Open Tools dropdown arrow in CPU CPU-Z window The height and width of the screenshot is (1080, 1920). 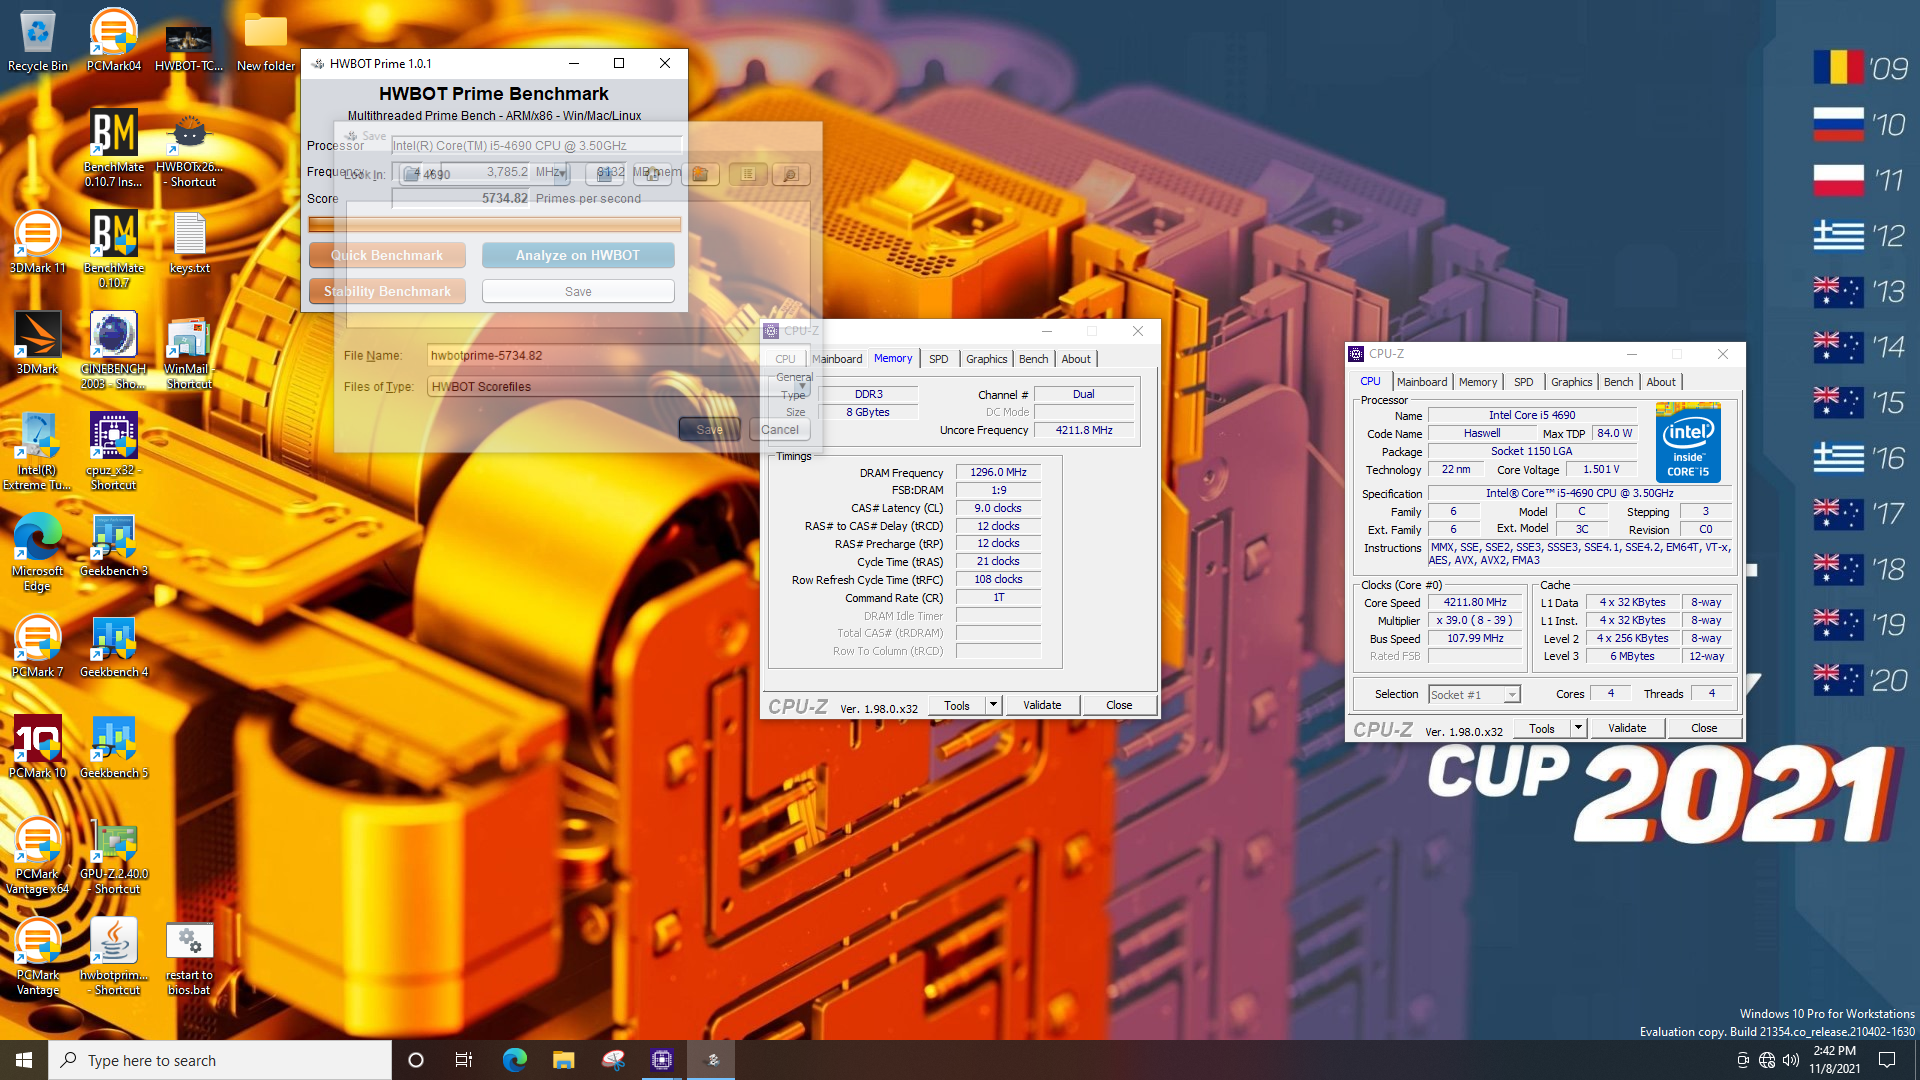coord(1578,728)
